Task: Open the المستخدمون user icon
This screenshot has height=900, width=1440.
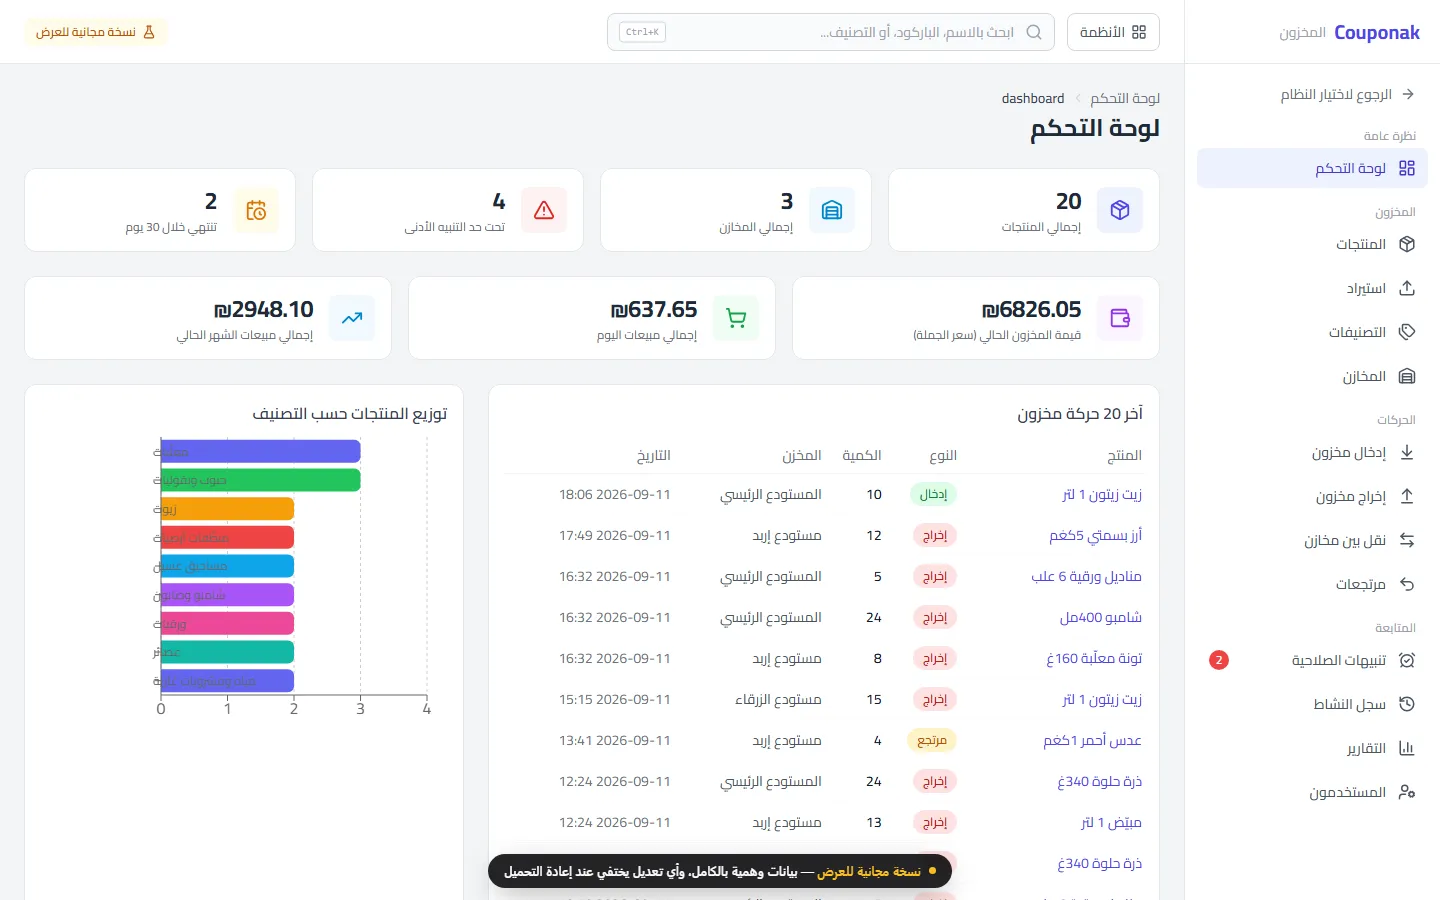Action: [1407, 792]
